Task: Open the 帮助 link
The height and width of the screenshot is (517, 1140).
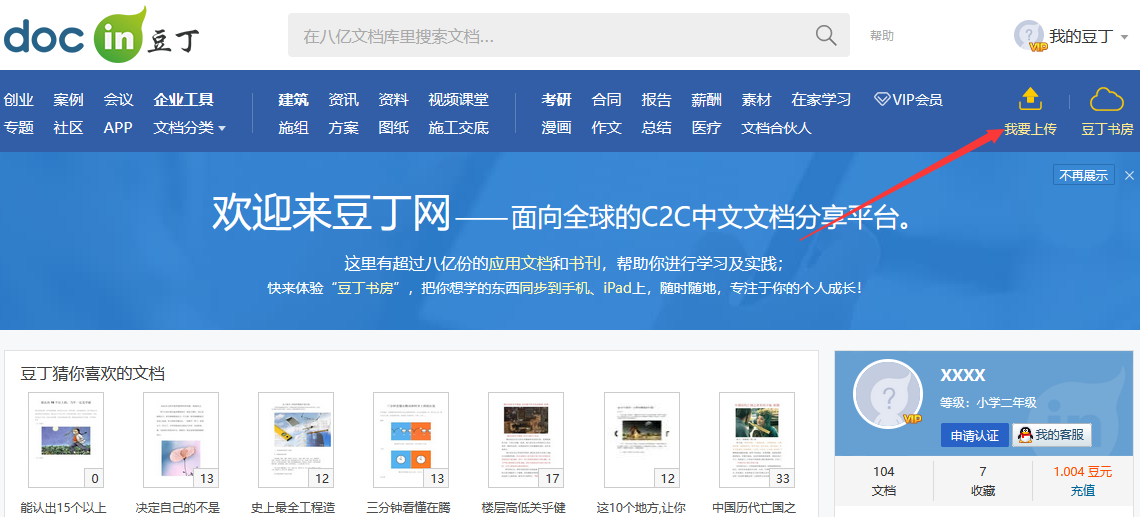Action: [882, 36]
